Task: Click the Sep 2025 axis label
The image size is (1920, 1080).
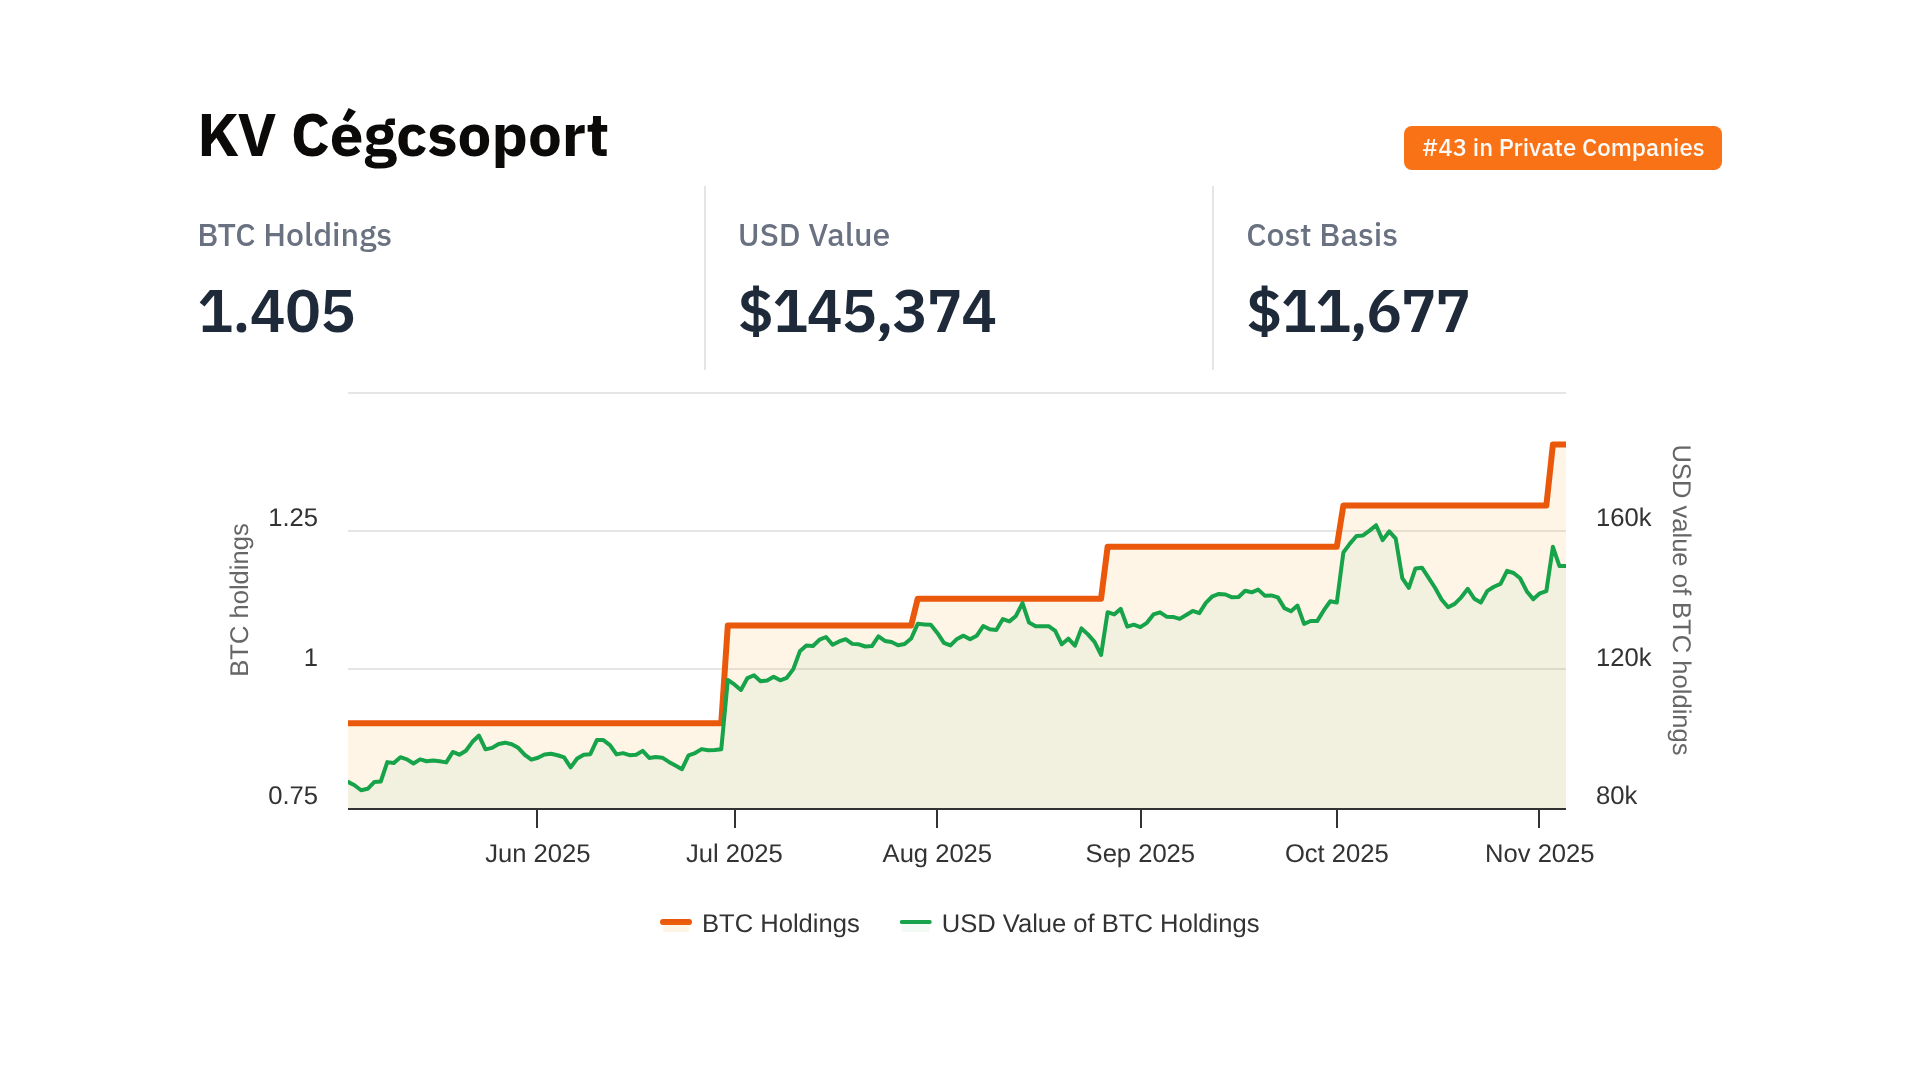Action: coord(1140,853)
